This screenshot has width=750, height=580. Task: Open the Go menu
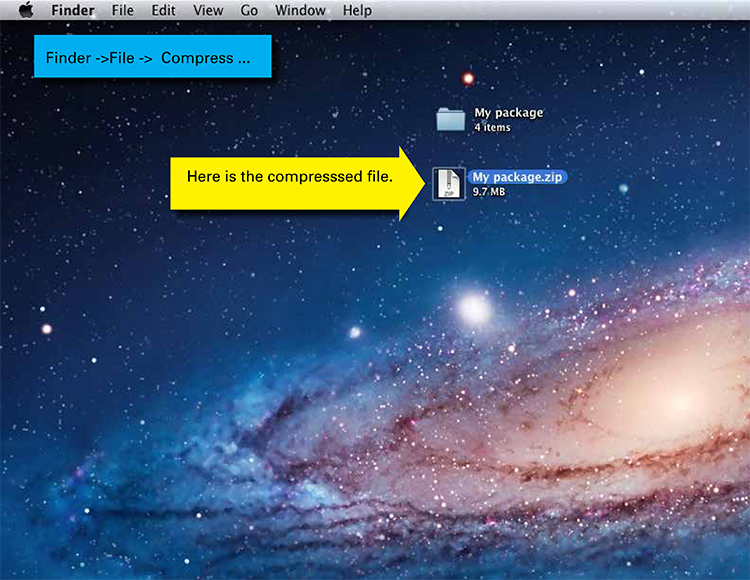(x=249, y=10)
